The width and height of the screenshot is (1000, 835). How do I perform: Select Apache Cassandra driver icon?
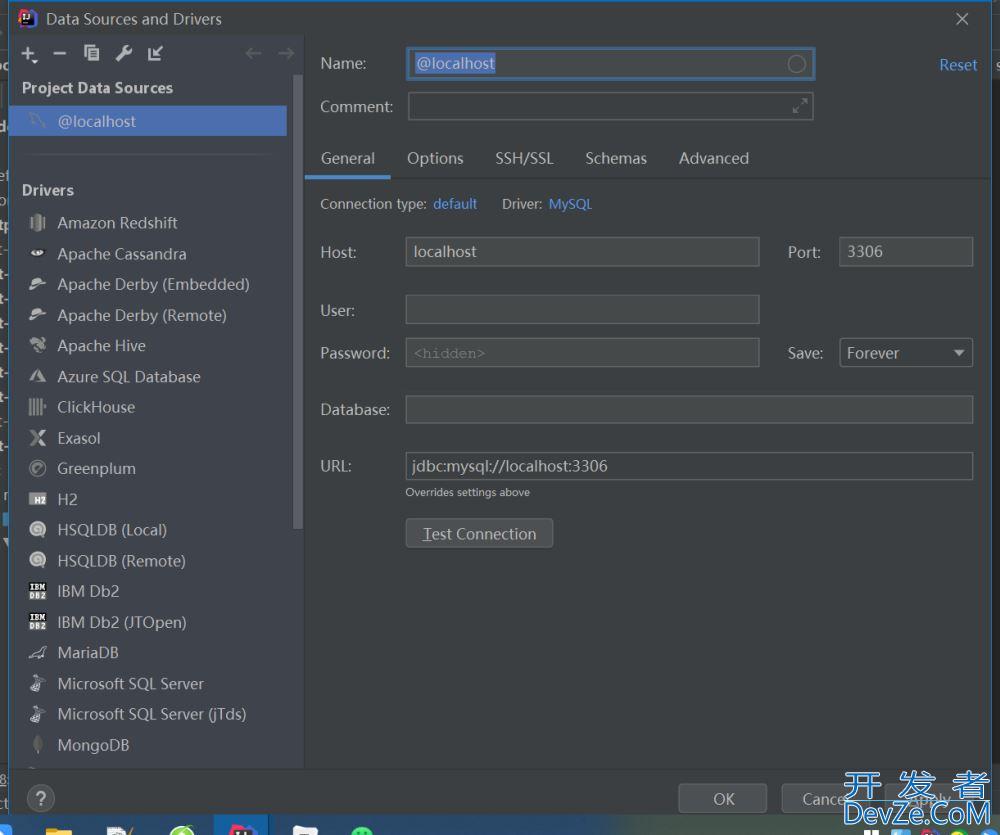click(38, 253)
